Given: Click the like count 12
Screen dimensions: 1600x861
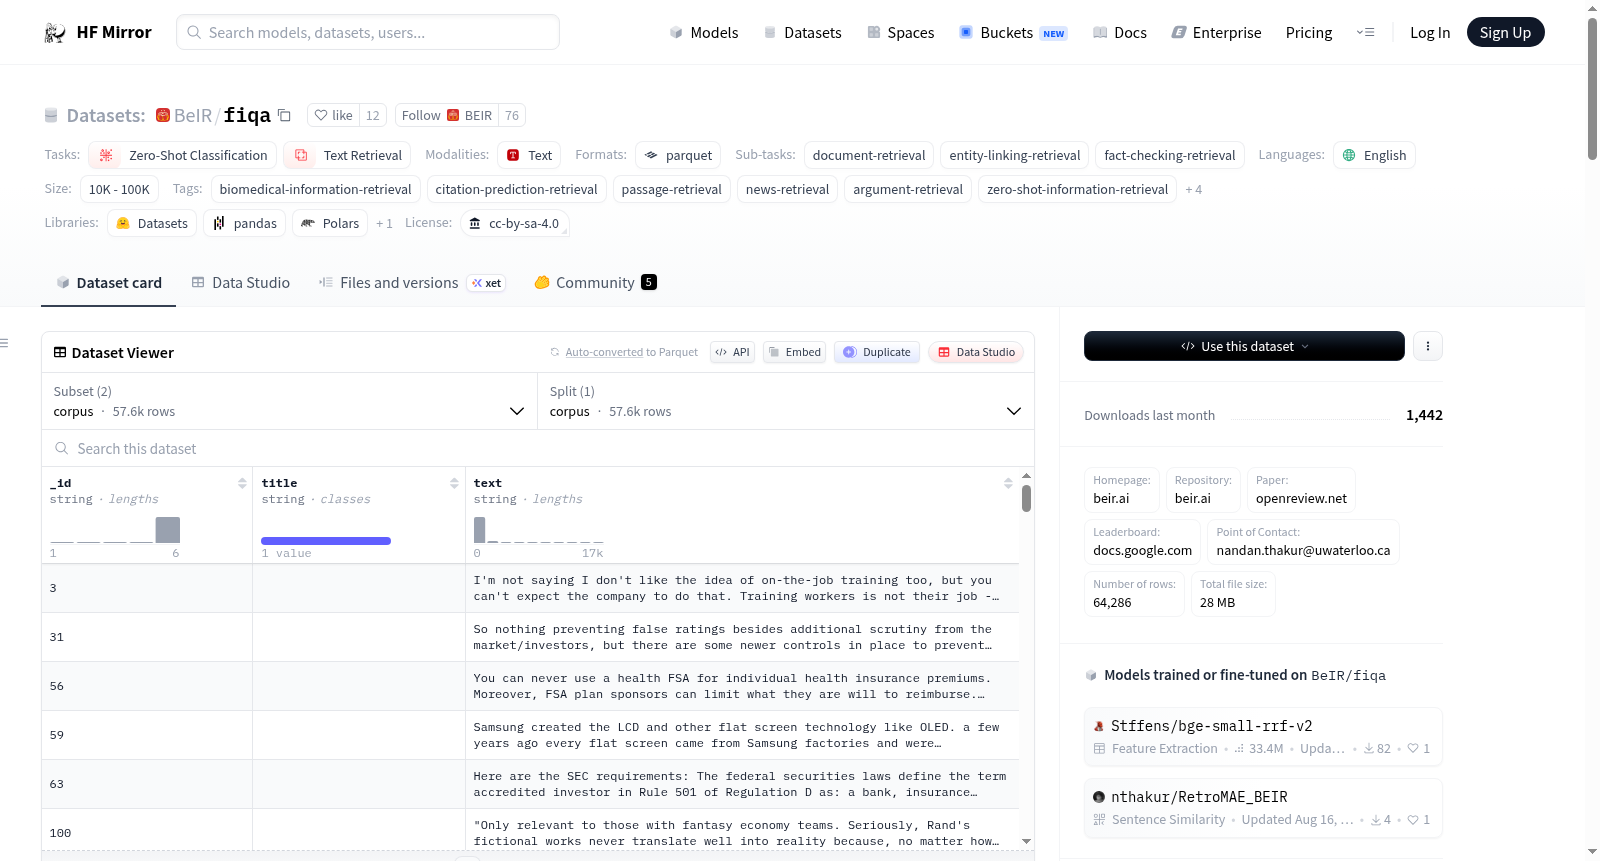Looking at the screenshot, I should click(373, 115).
